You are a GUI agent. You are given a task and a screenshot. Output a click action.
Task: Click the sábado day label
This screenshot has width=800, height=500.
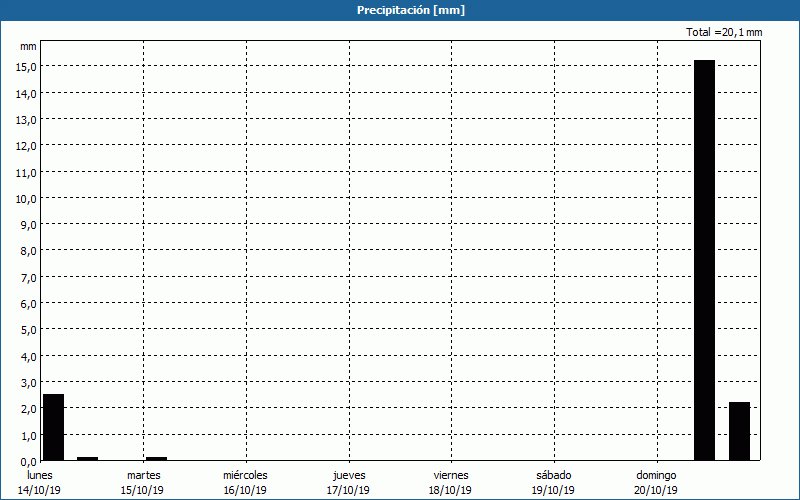[x=554, y=475]
